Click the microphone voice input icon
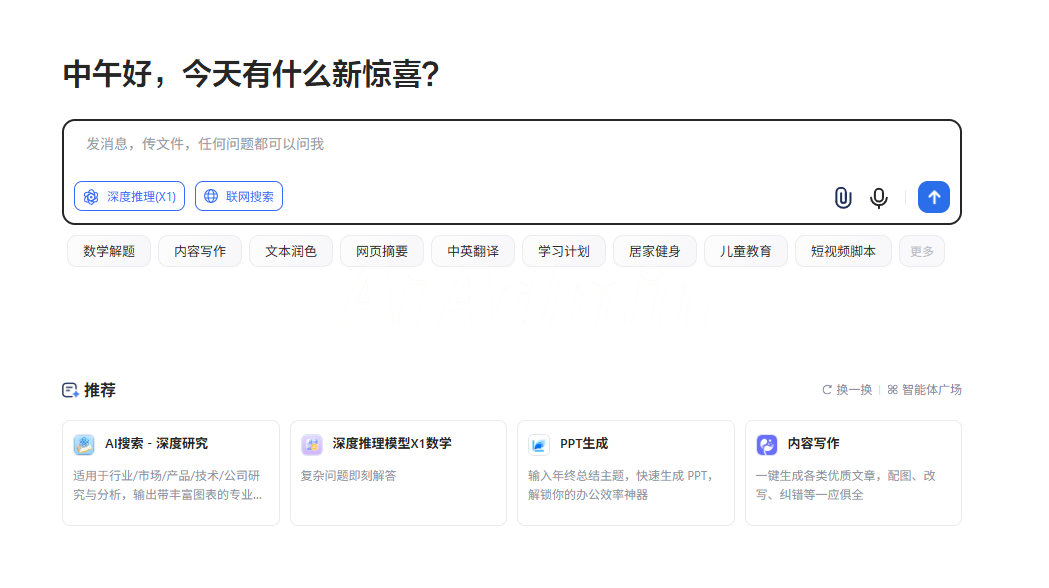 click(879, 198)
